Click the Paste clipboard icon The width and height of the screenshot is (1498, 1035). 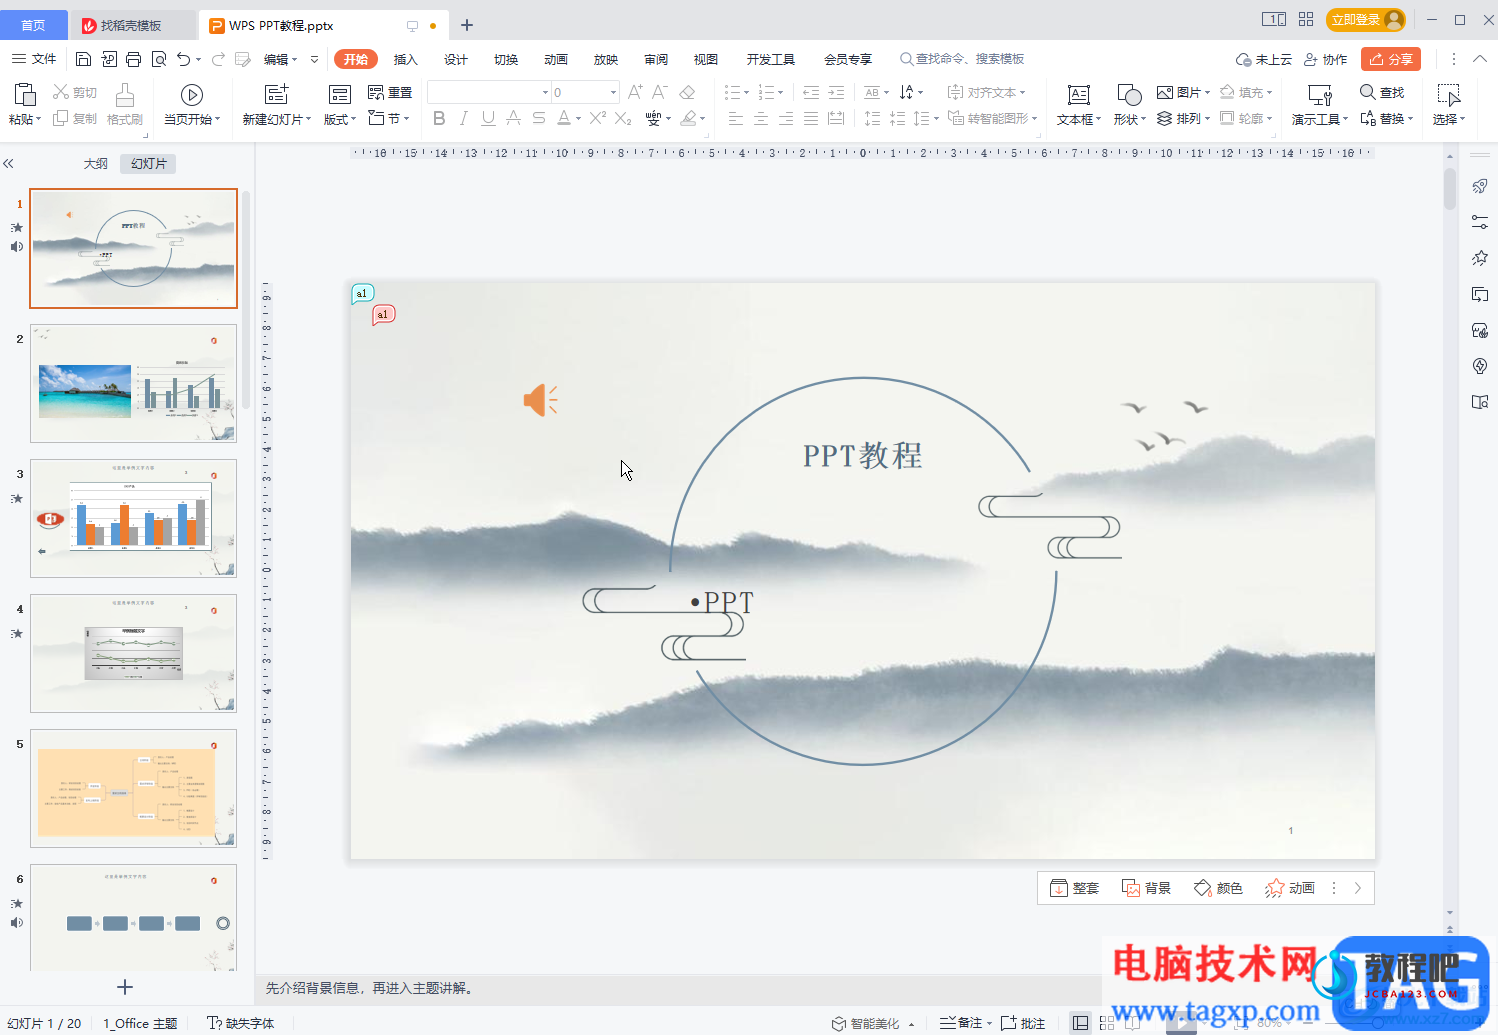(24, 94)
